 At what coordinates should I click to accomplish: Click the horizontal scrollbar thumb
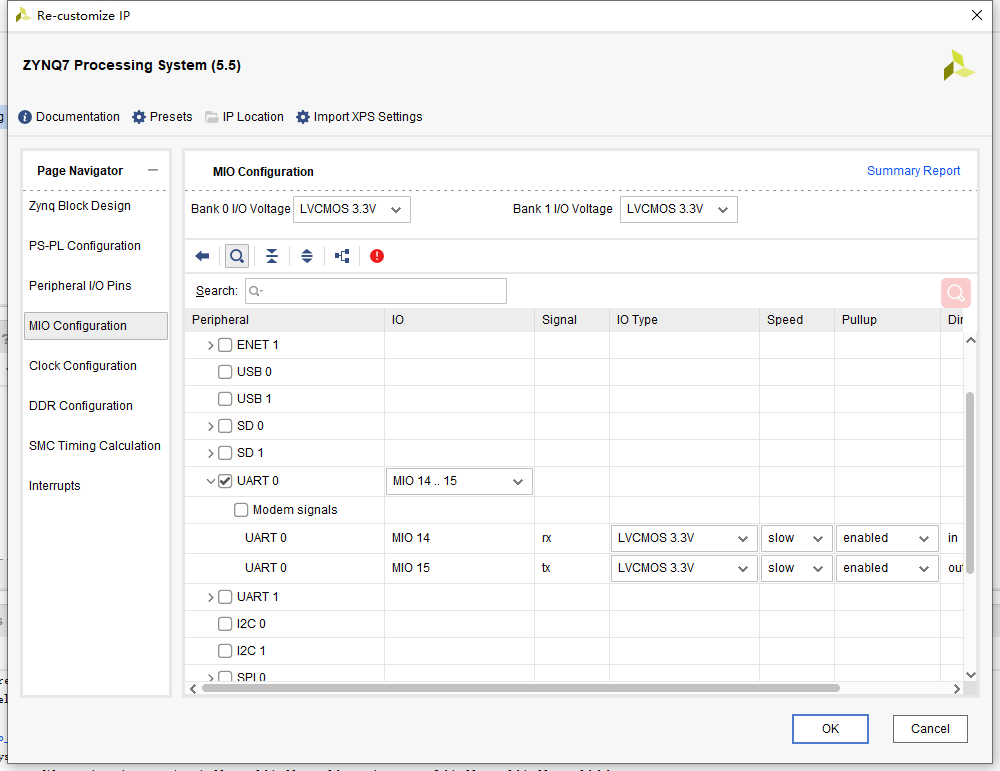click(x=520, y=689)
